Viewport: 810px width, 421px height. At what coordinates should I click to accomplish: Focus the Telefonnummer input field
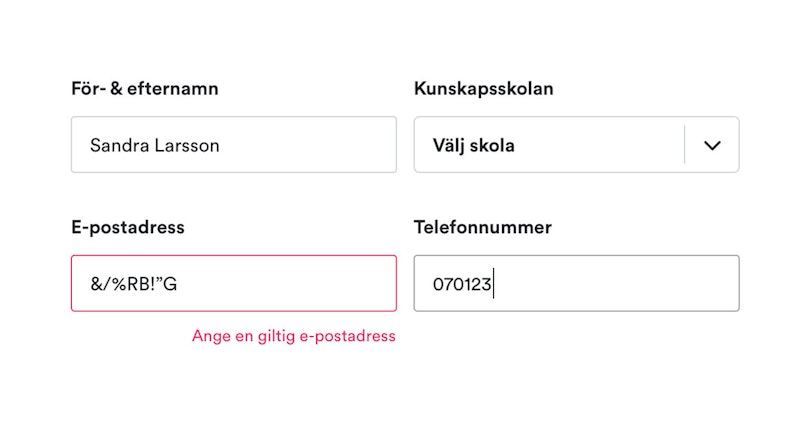tap(576, 284)
